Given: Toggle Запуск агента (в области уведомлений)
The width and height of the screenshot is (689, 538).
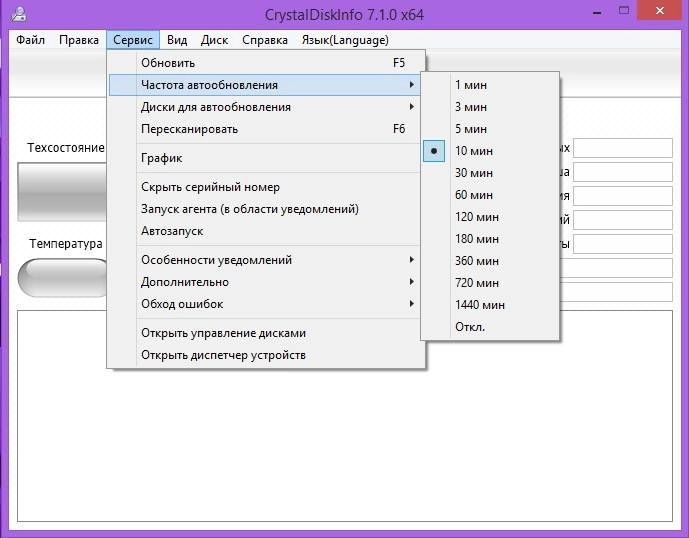Looking at the screenshot, I should (265, 209).
